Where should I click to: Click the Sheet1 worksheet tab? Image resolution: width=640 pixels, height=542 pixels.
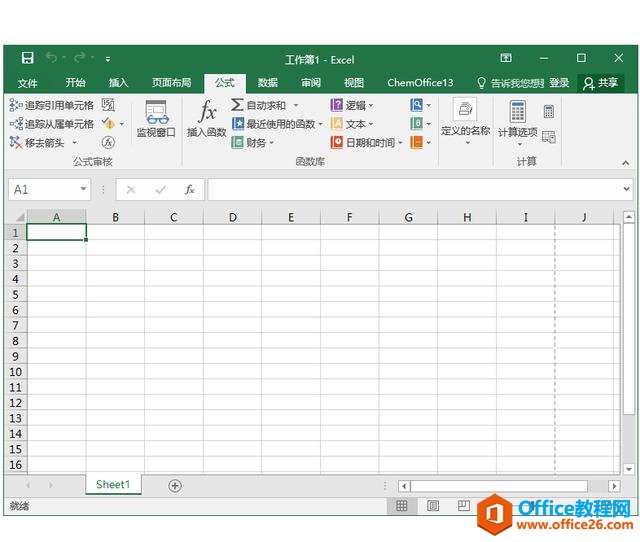click(x=113, y=484)
